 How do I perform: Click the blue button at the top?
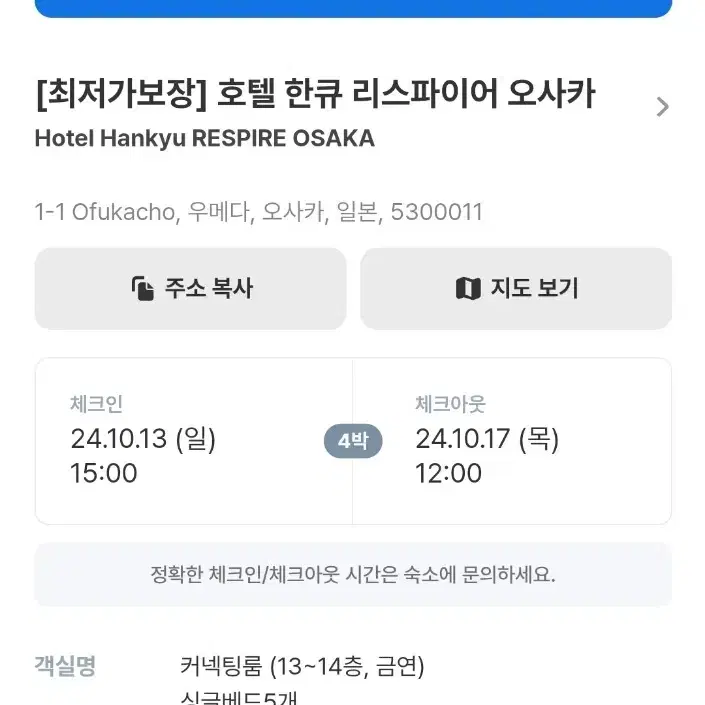(x=353, y=8)
